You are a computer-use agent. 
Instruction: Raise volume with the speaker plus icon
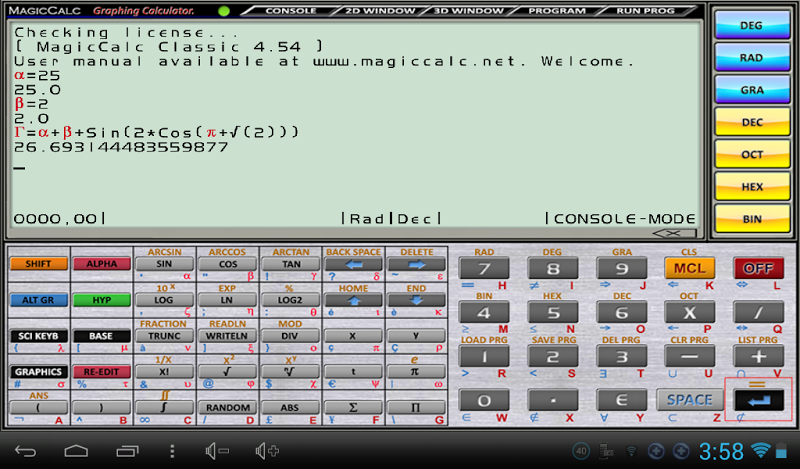[267, 451]
